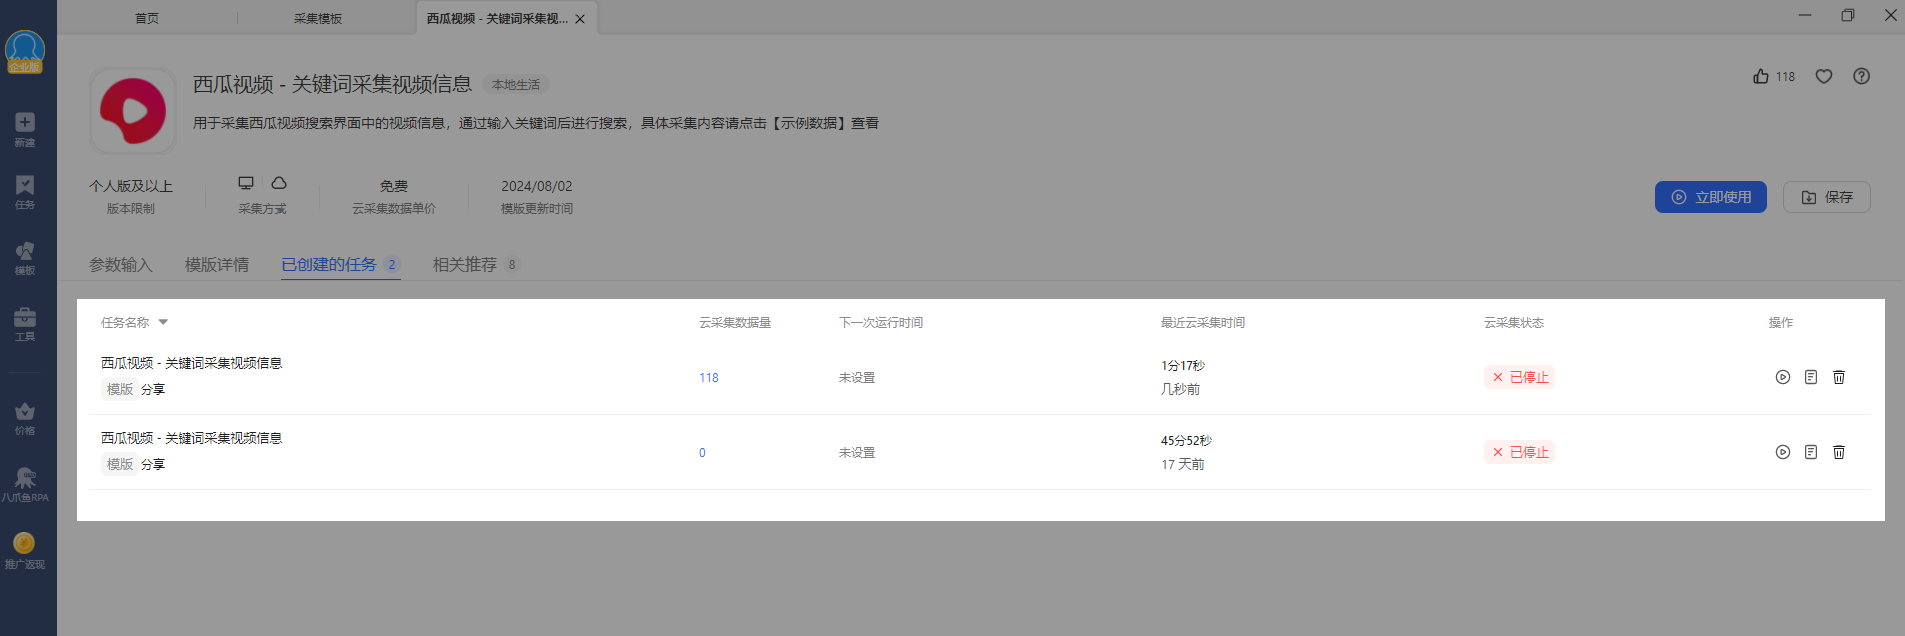Open the 模版详情 tab
This screenshot has width=1905, height=636.
click(x=217, y=264)
